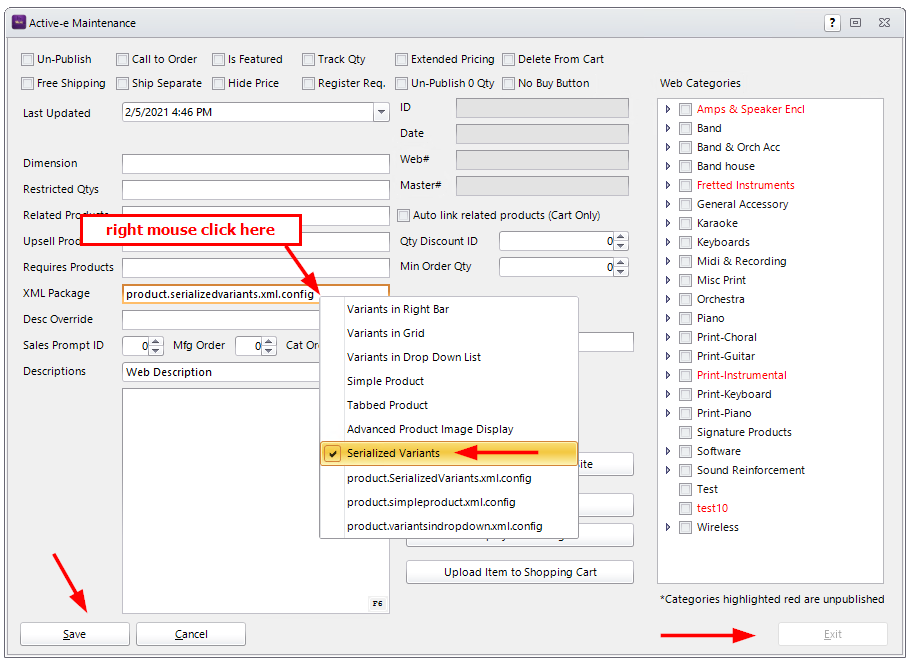Image resolution: width=912 pixels, height=667 pixels.
Task: Click the Serialized Variants menu item
Action: point(449,453)
